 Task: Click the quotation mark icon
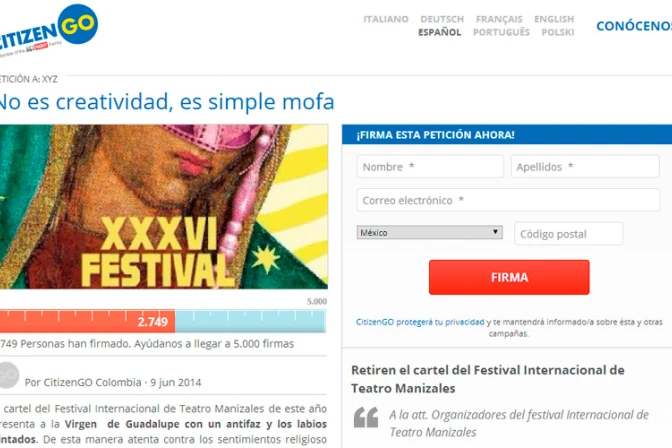tap(366, 418)
